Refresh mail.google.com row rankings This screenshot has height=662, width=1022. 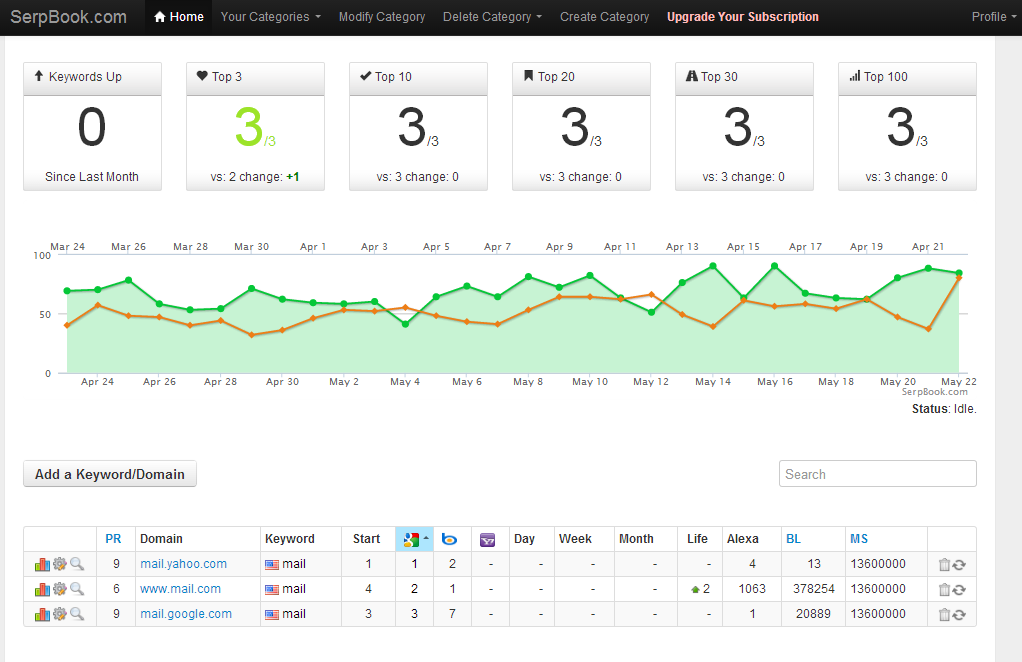pyautogui.click(x=959, y=614)
